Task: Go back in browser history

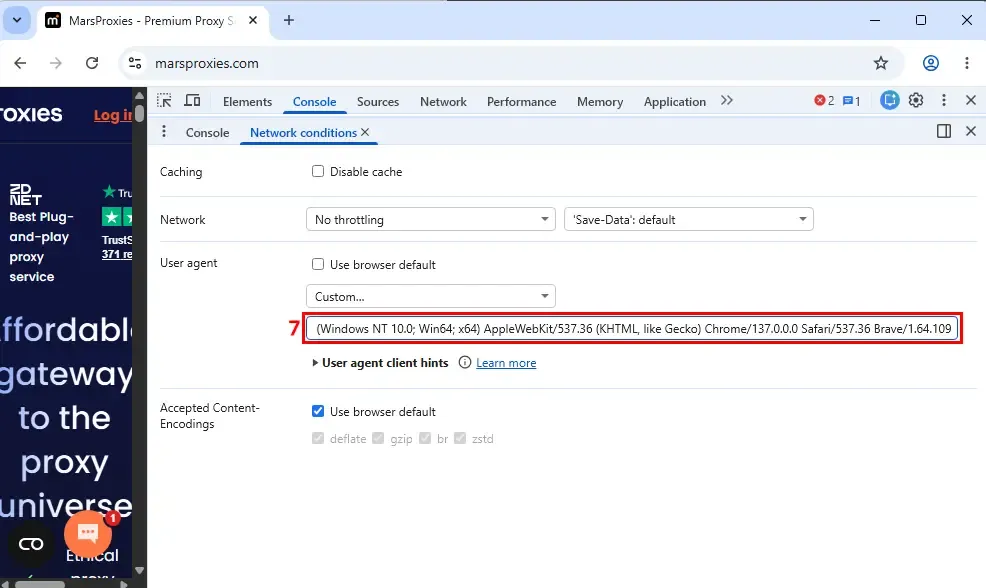Action: coord(20,63)
